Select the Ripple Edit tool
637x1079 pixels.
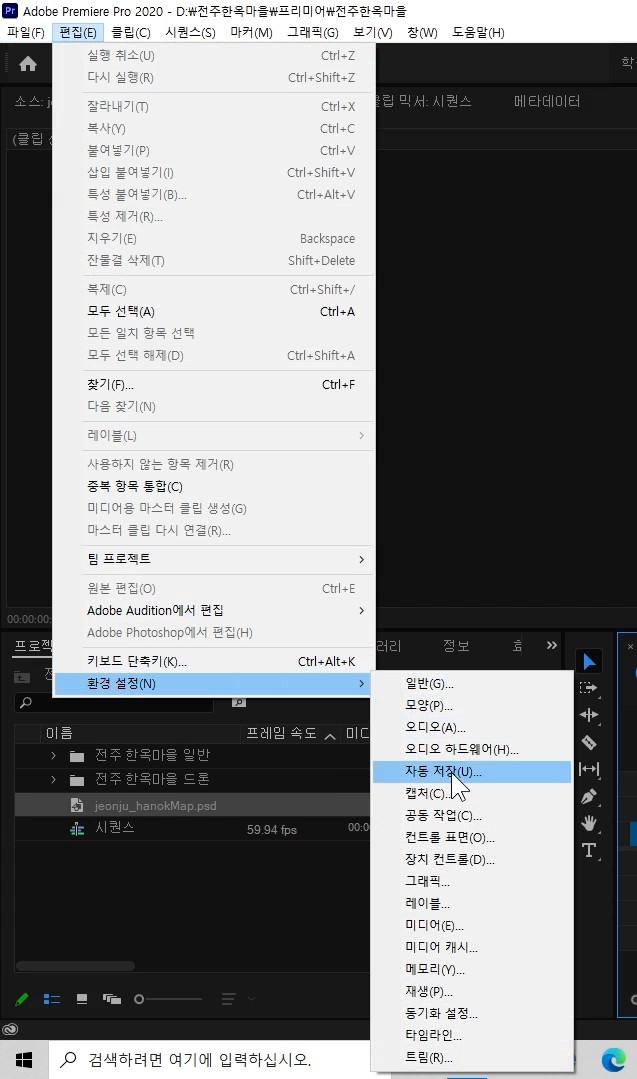point(589,715)
